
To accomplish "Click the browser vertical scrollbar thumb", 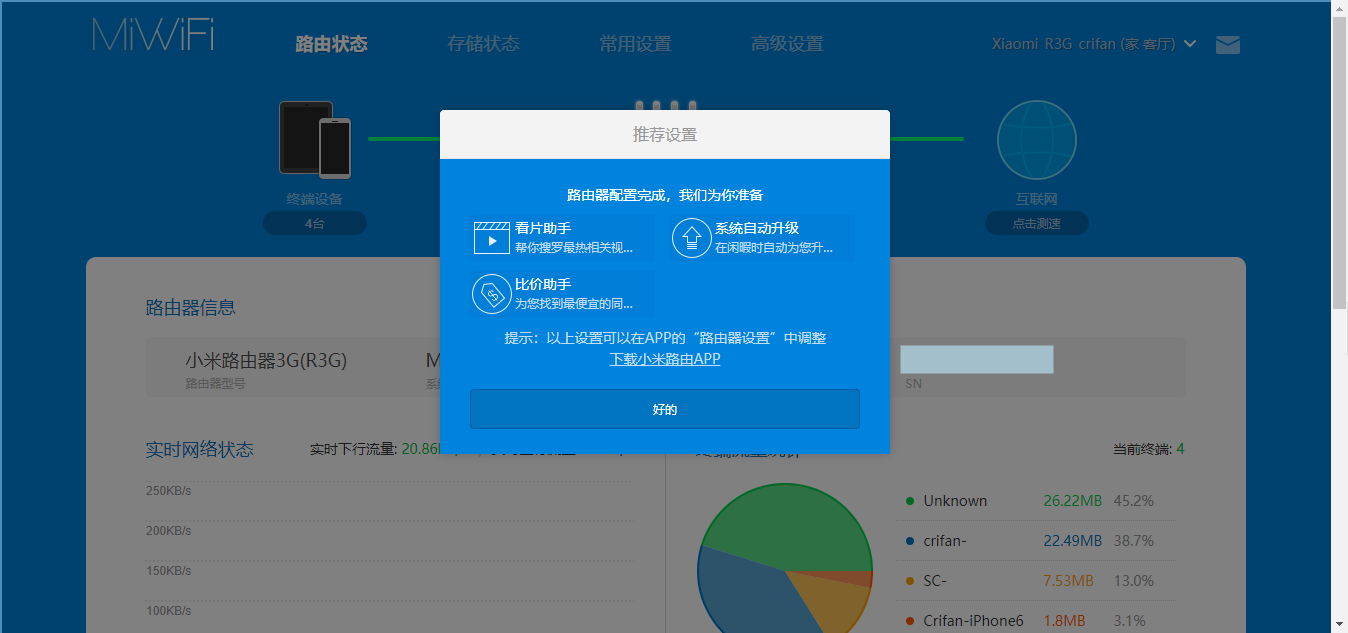I will click(x=1340, y=161).
